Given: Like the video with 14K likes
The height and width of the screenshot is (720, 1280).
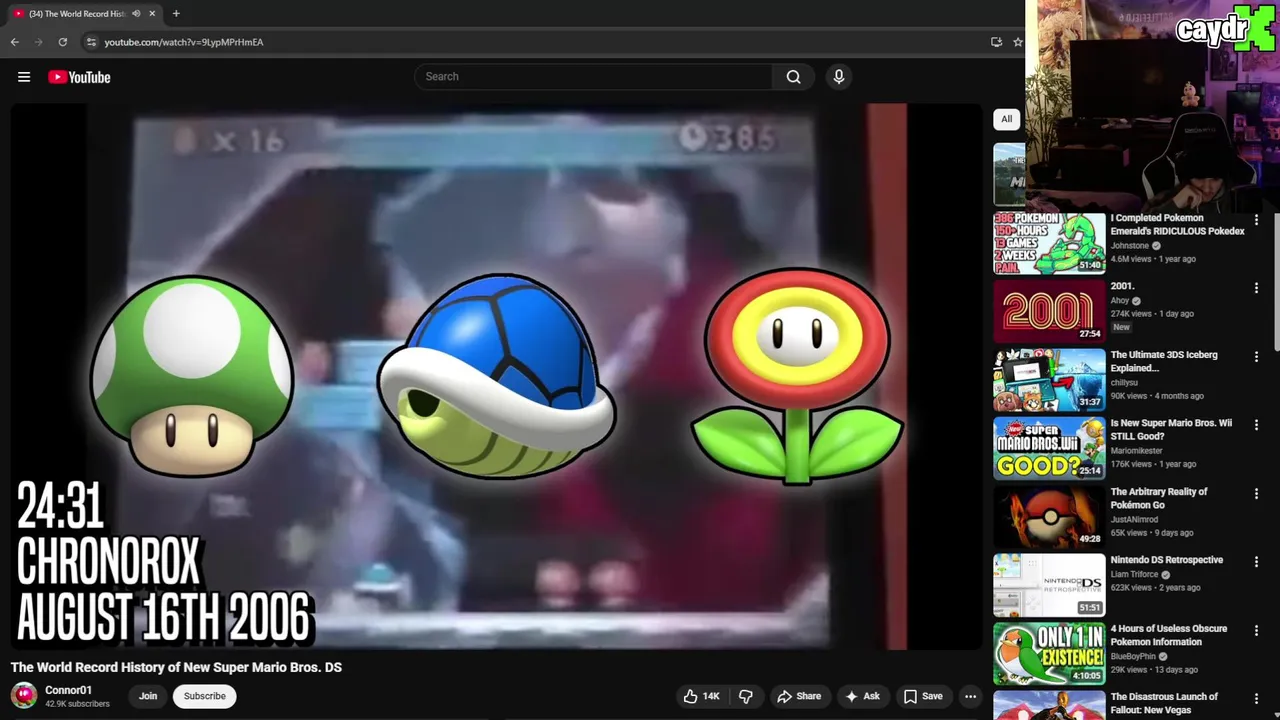Looking at the screenshot, I should [x=701, y=696].
